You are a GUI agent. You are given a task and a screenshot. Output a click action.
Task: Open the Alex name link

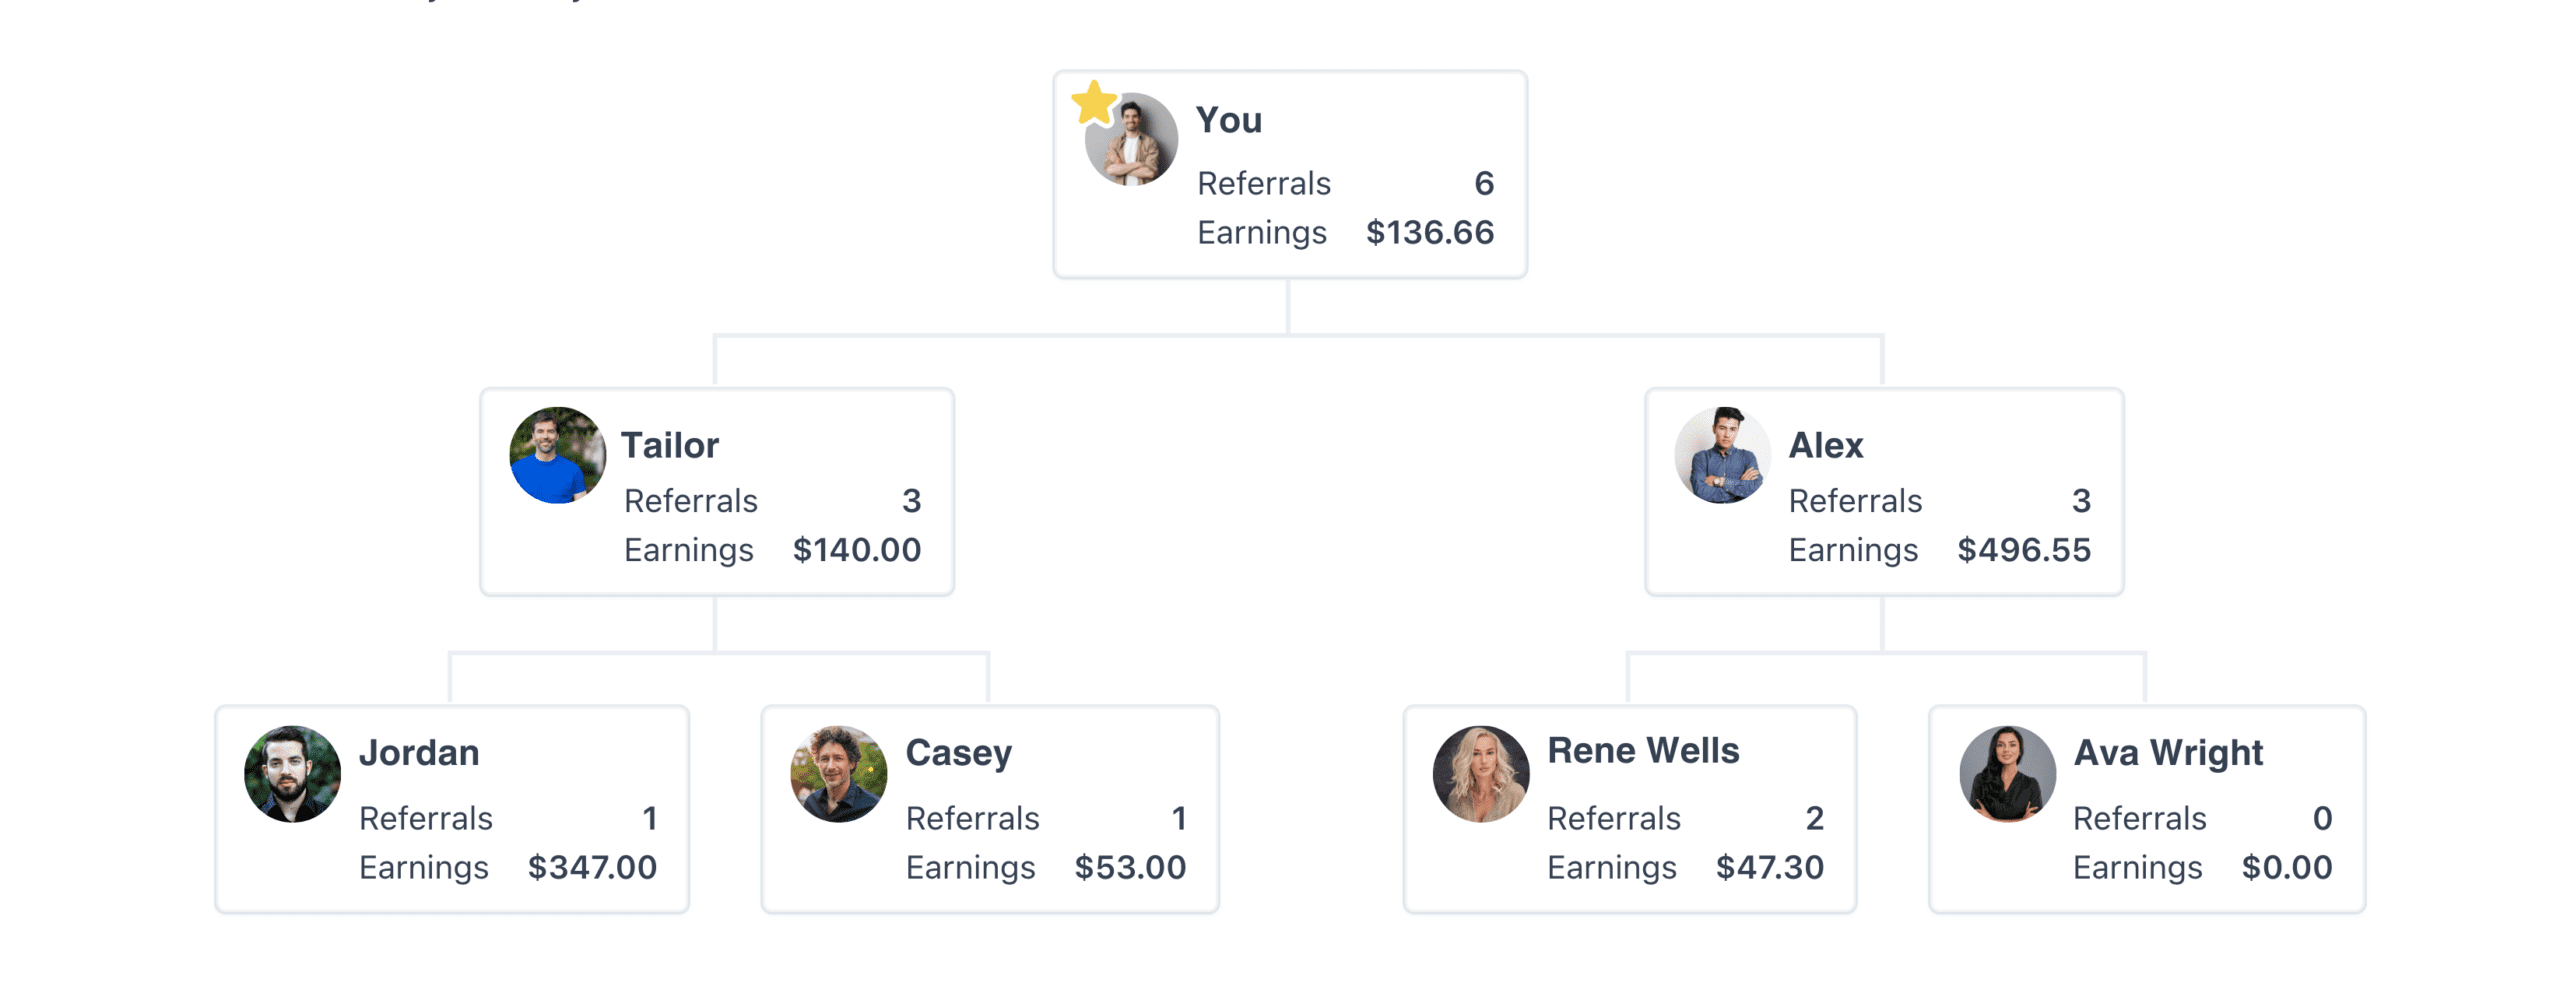tap(1825, 445)
